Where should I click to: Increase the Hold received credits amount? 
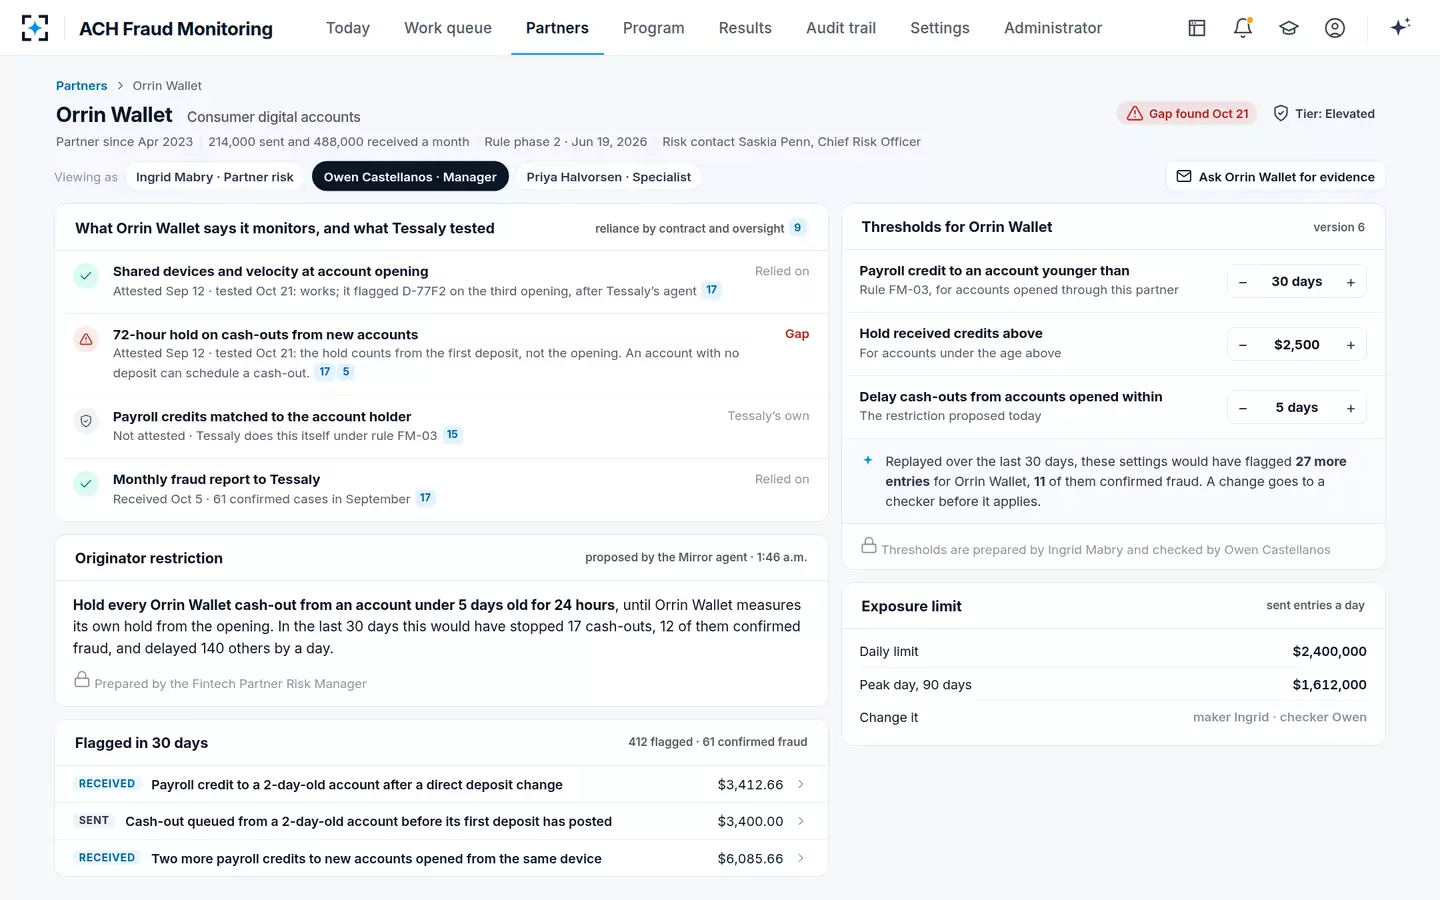point(1351,345)
